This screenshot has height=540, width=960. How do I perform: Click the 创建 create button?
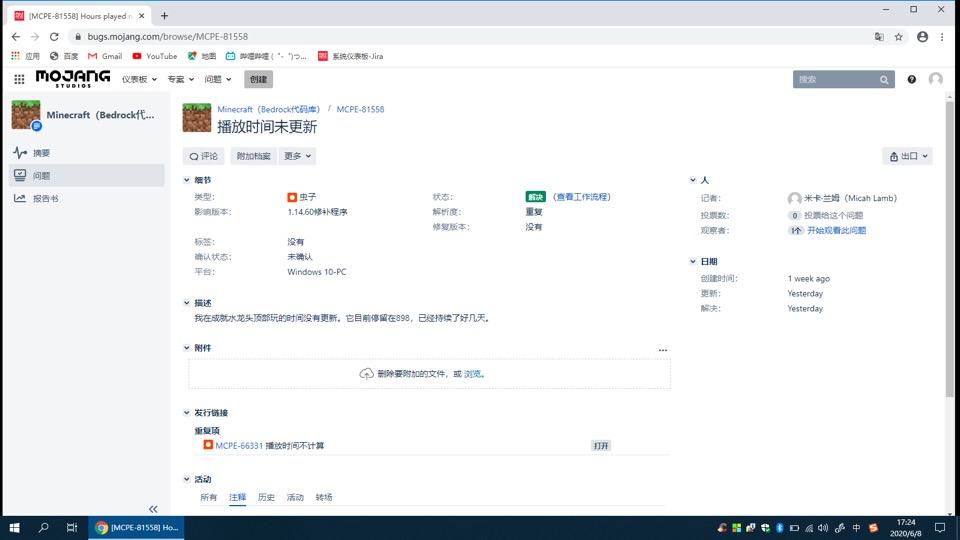pos(258,79)
